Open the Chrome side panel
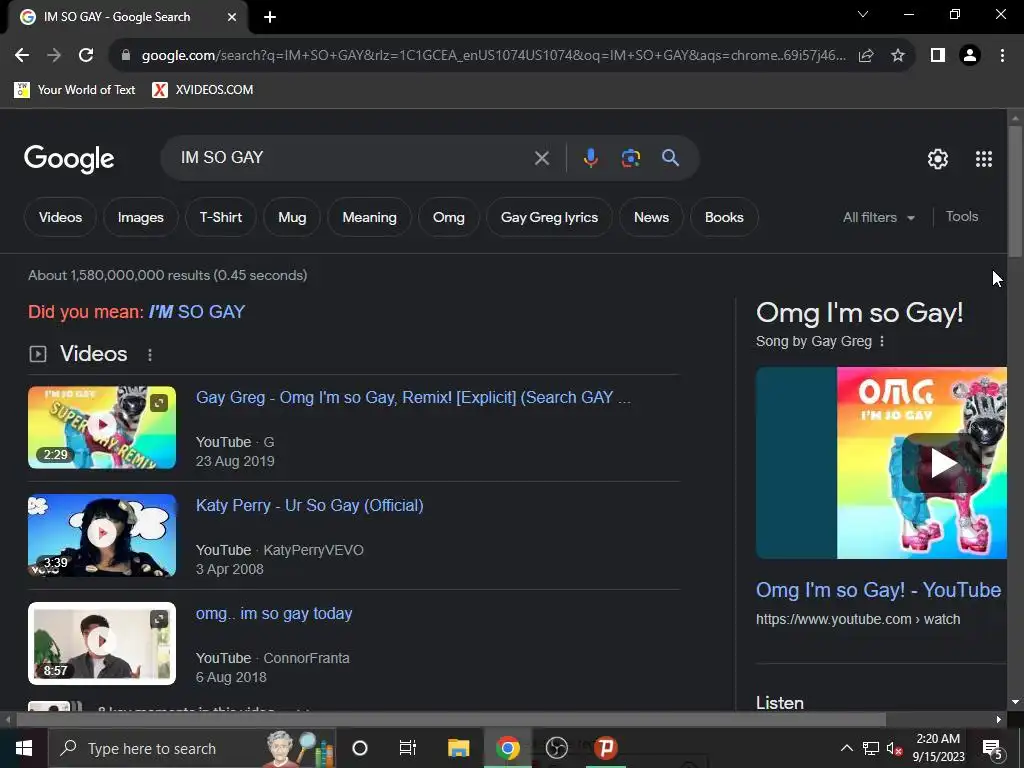 (x=938, y=56)
